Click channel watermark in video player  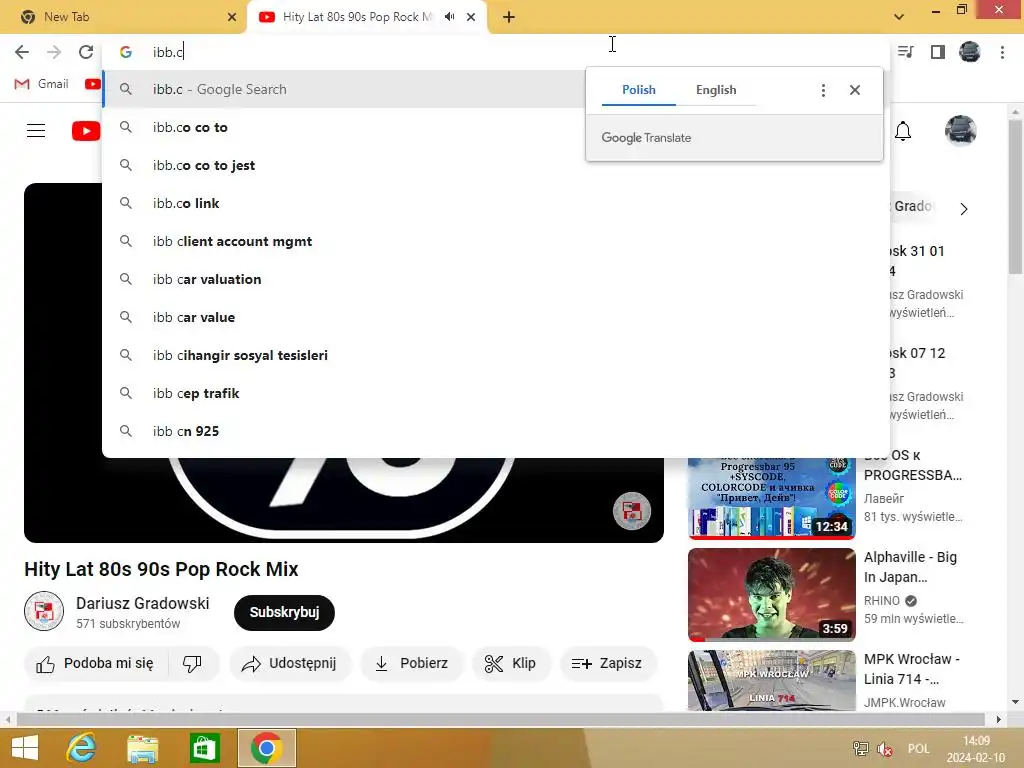(x=632, y=511)
